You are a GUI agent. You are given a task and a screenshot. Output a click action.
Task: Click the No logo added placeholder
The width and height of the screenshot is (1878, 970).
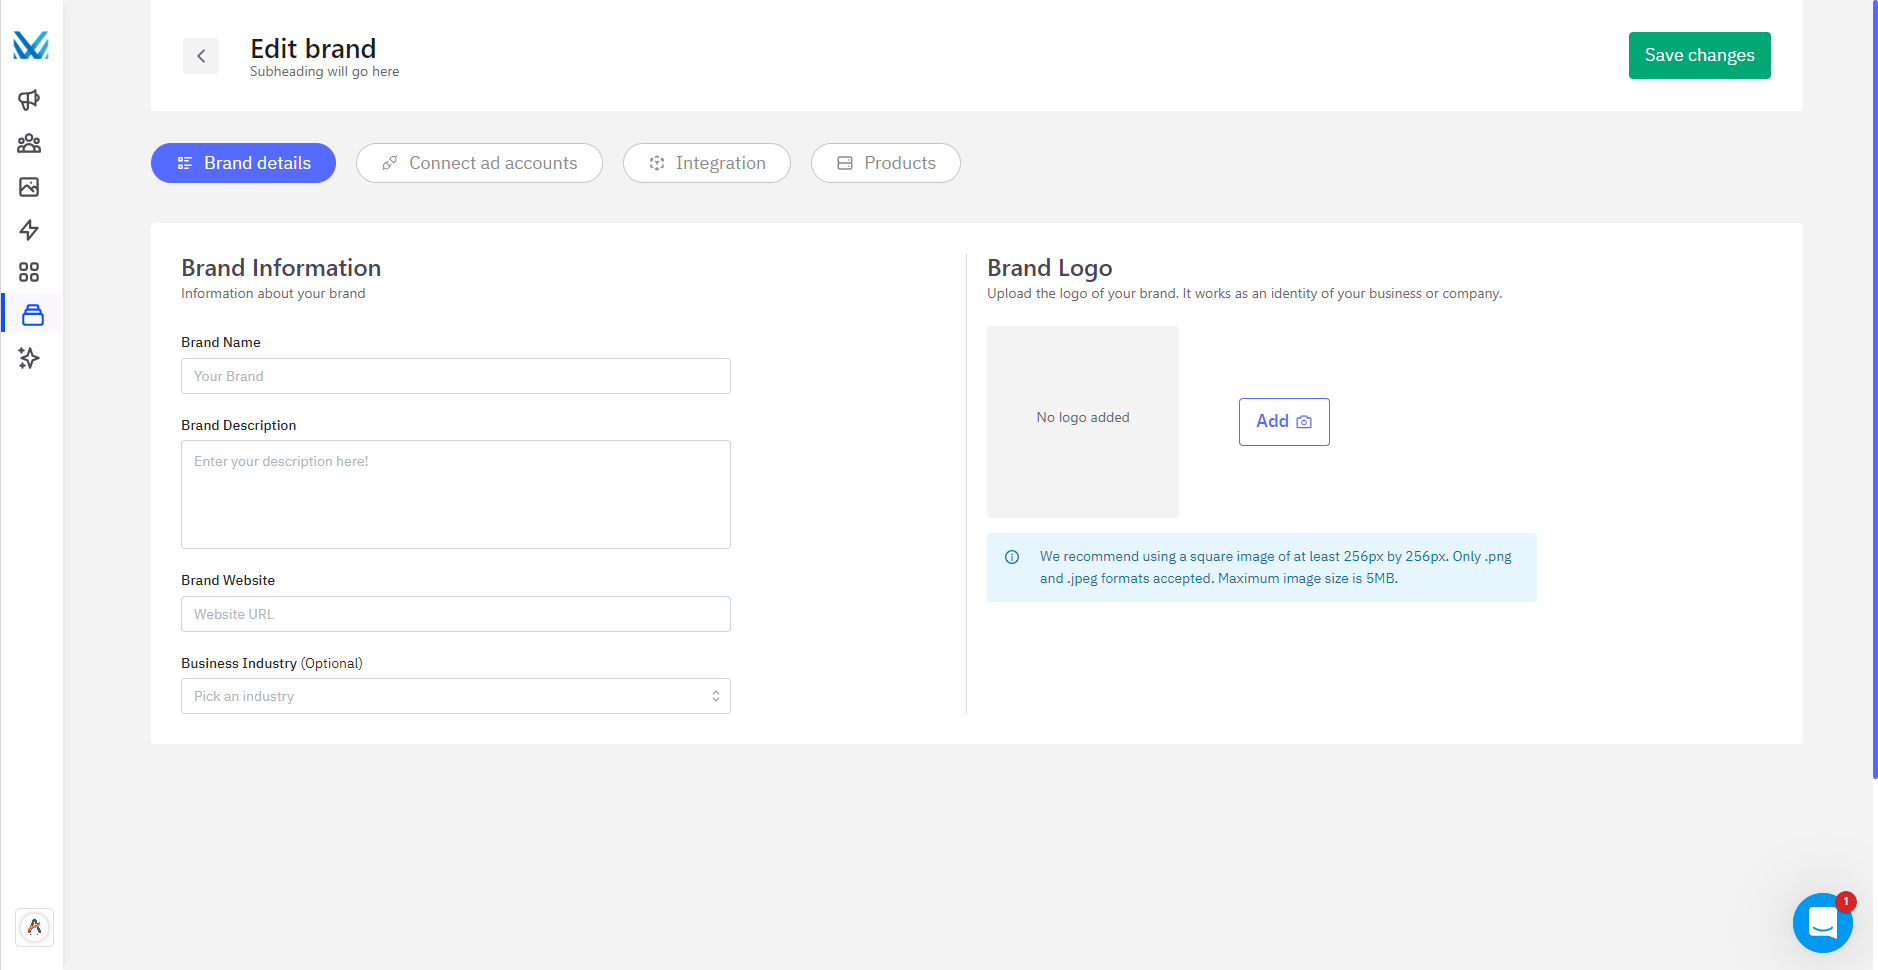[x=1083, y=422]
